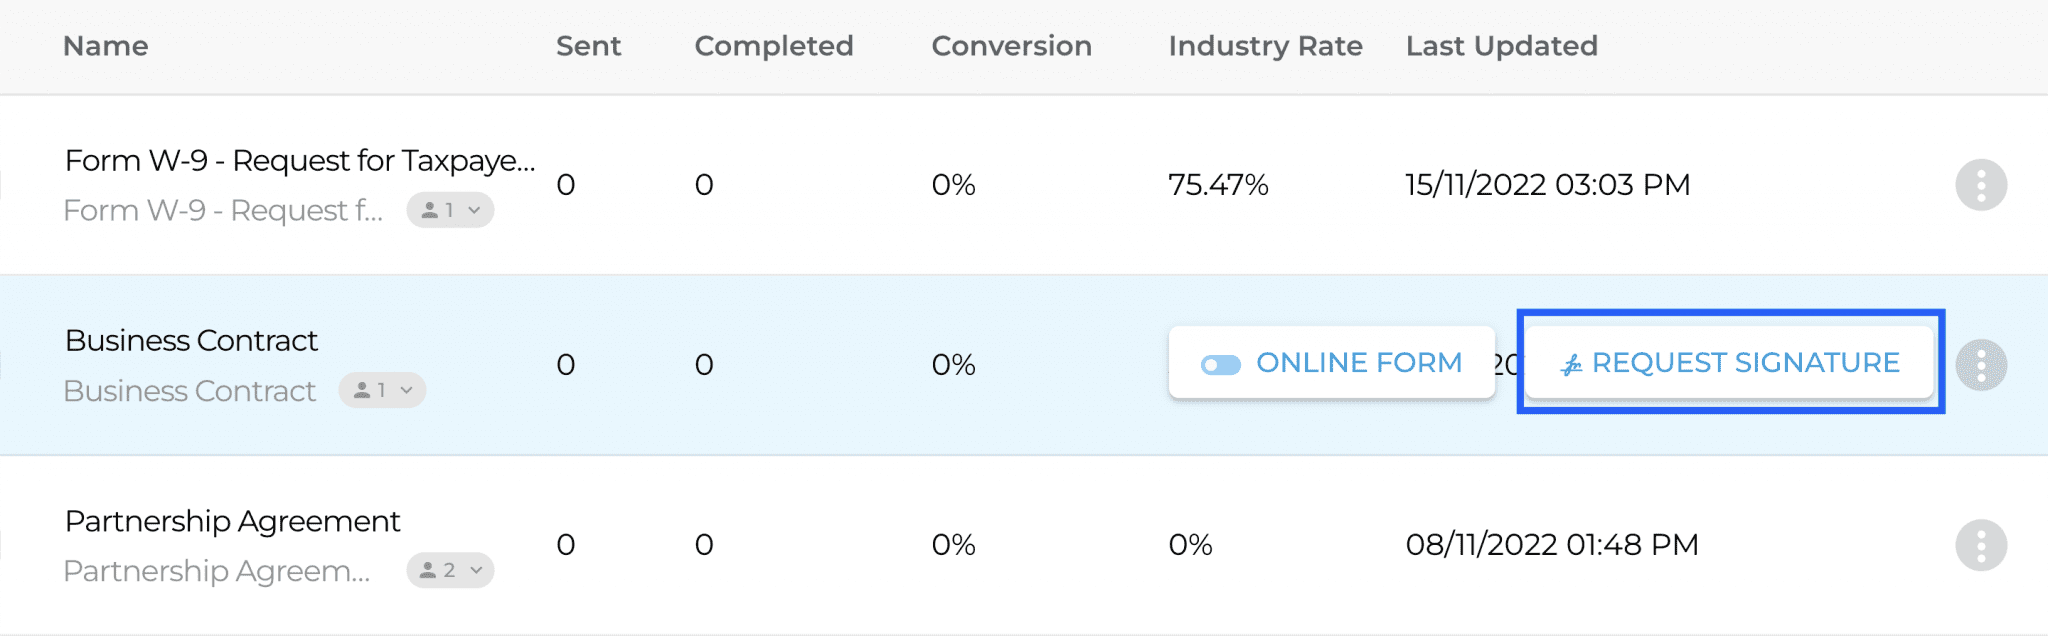Image resolution: width=2048 pixels, height=636 pixels.
Task: Click person icon in Business Contract recipients badge
Action: 362,390
